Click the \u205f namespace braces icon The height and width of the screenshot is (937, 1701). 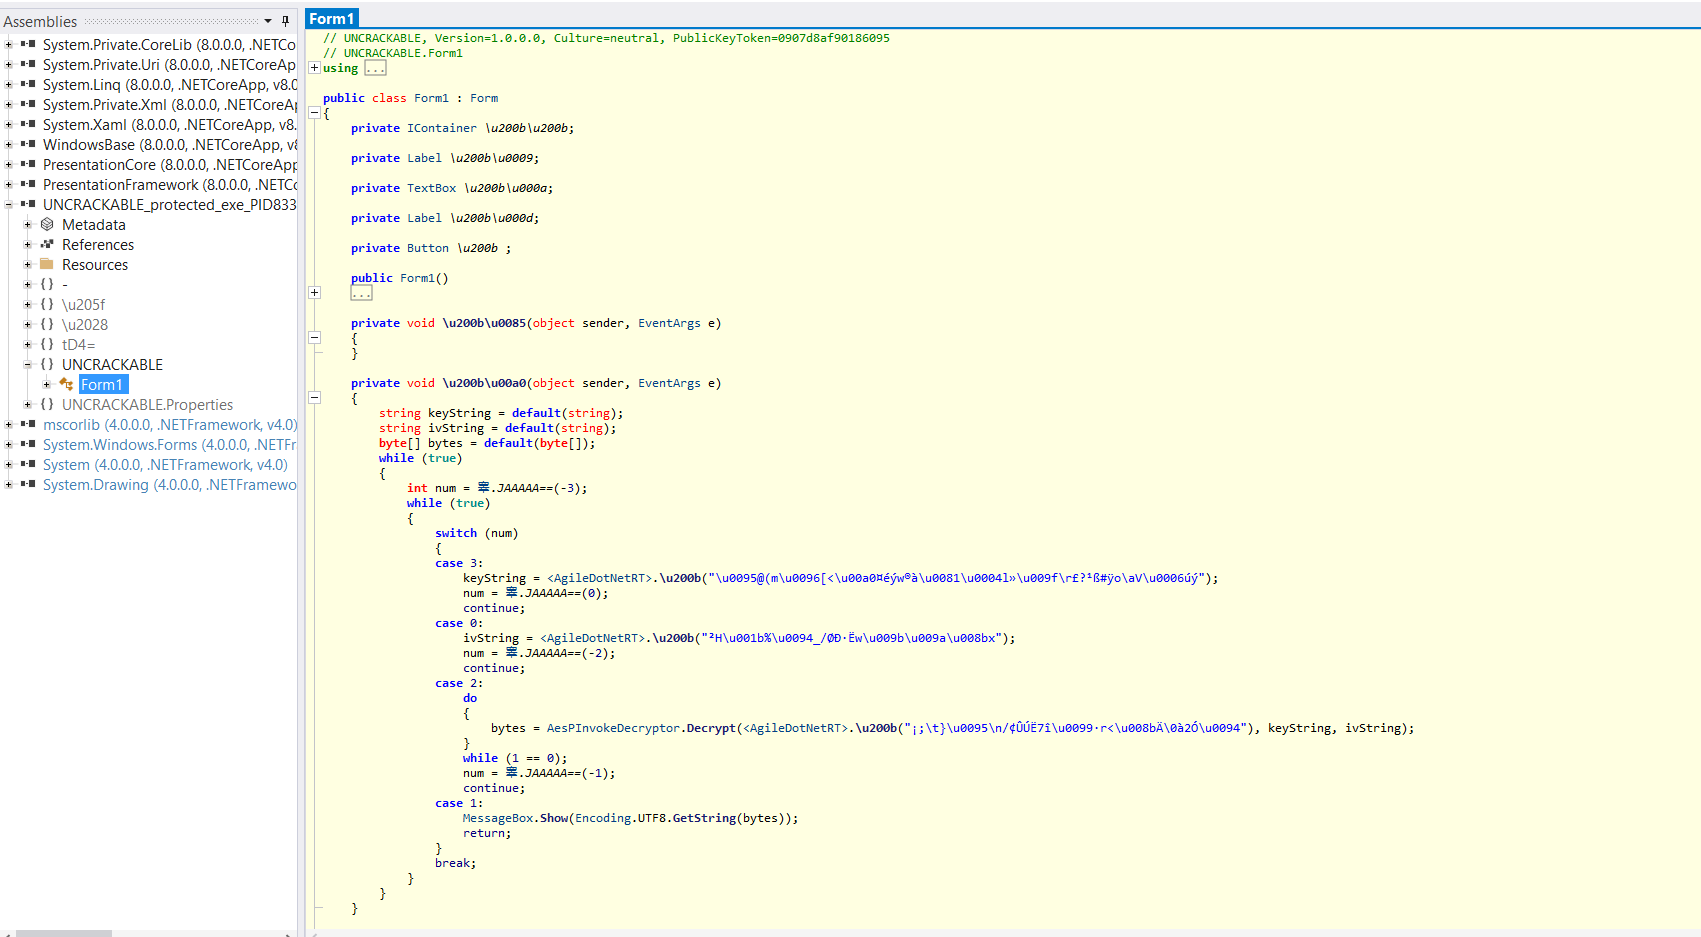[x=47, y=304]
